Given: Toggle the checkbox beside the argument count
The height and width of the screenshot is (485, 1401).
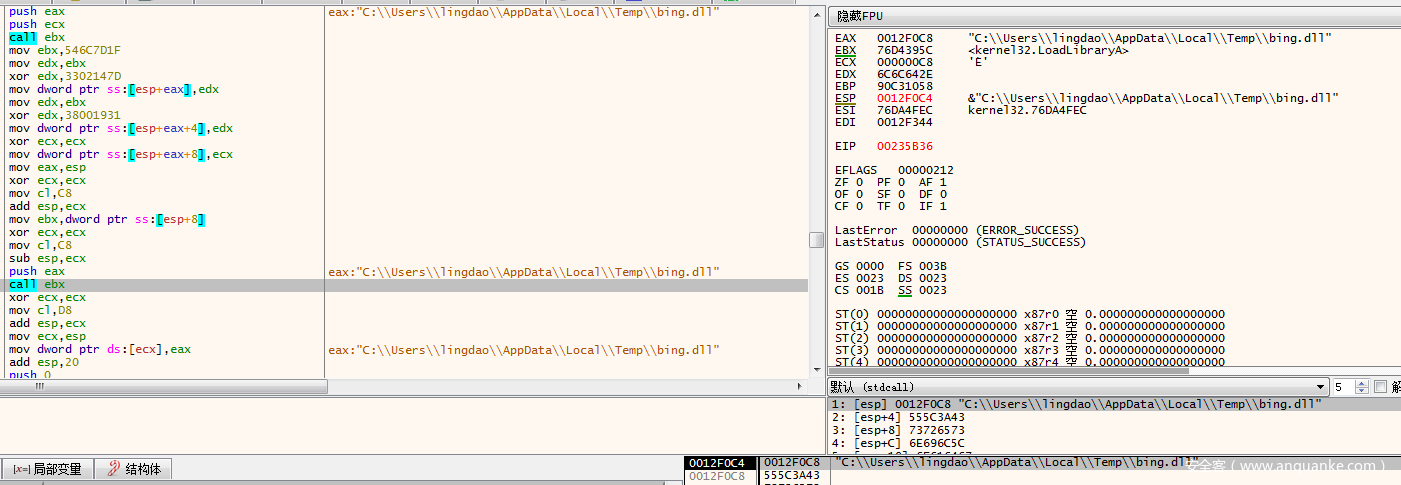Looking at the screenshot, I should pos(1381,387).
